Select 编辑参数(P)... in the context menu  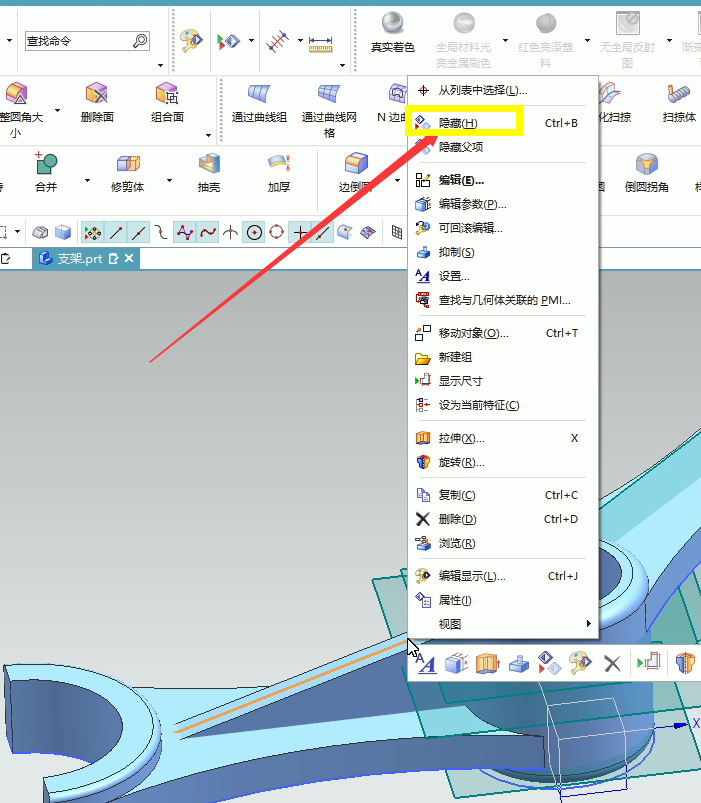point(472,204)
